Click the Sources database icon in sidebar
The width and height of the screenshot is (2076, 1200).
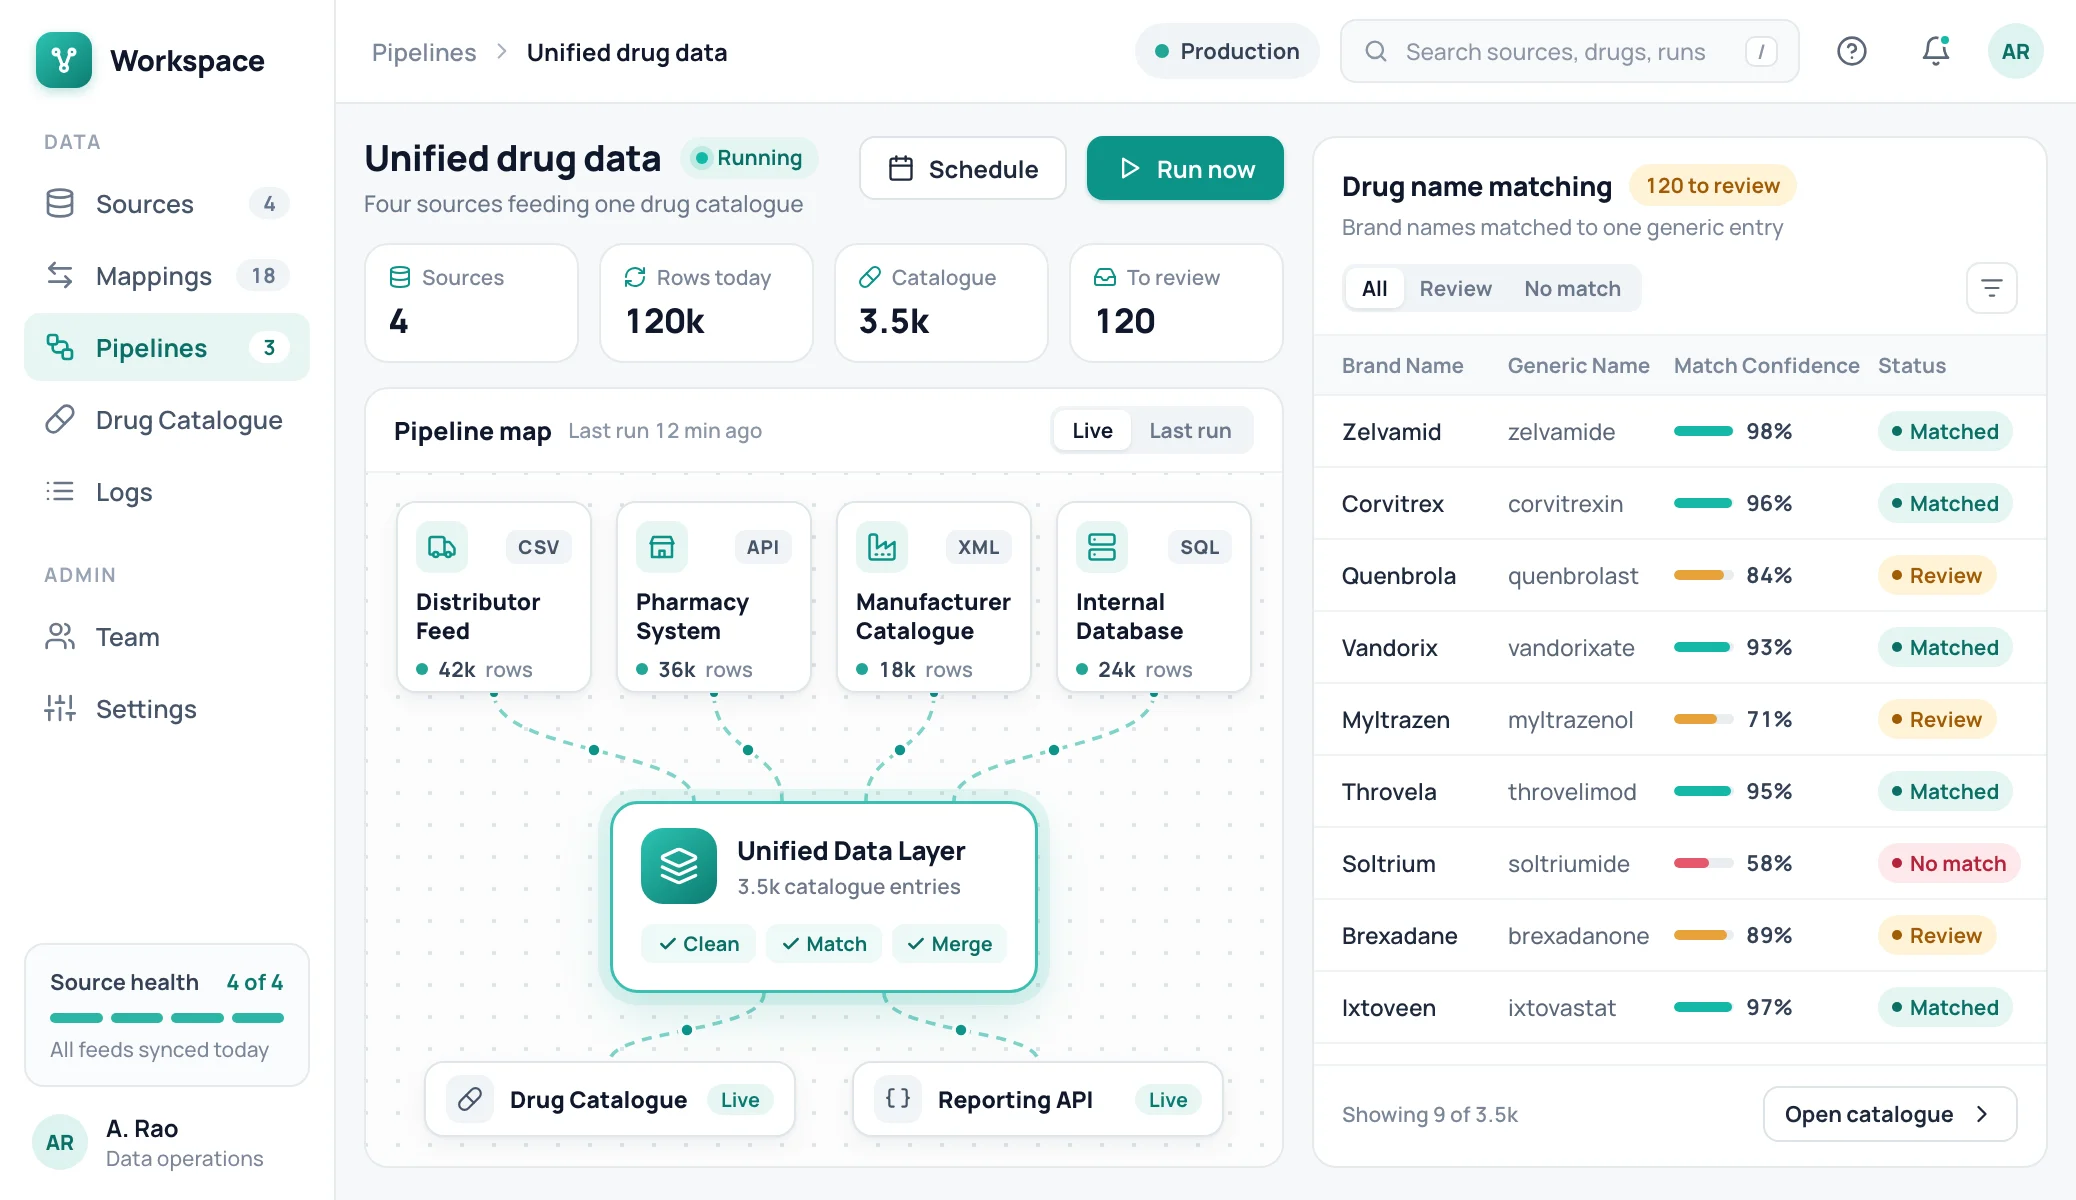(60, 203)
